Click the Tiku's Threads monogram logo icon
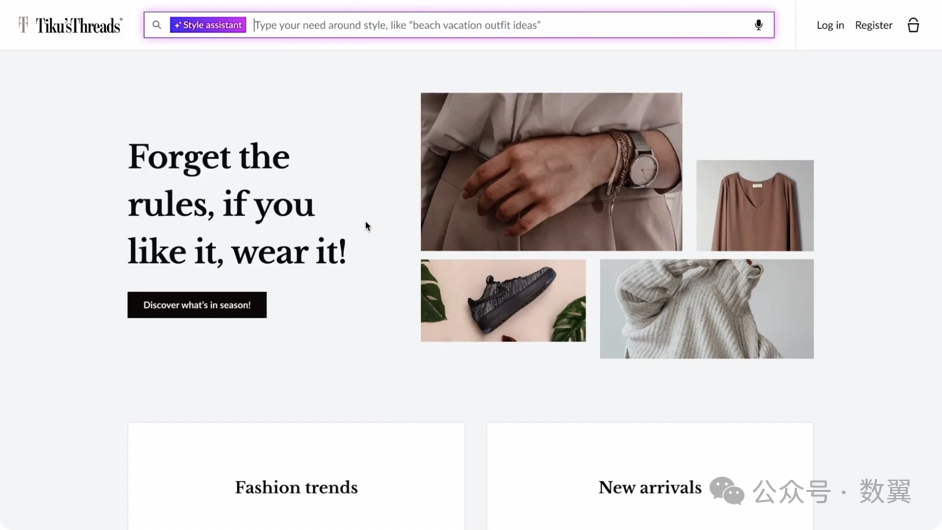The width and height of the screenshot is (942, 530). [x=24, y=25]
